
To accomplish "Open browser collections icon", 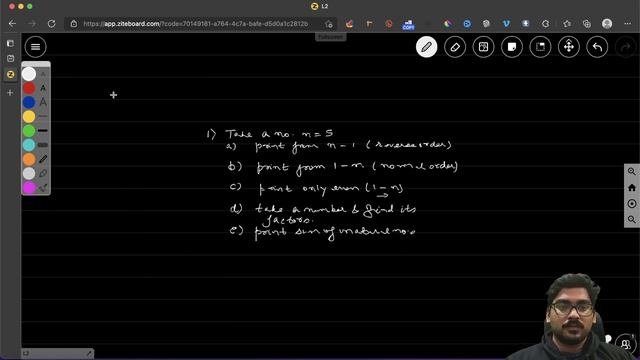I will tap(587, 24).
